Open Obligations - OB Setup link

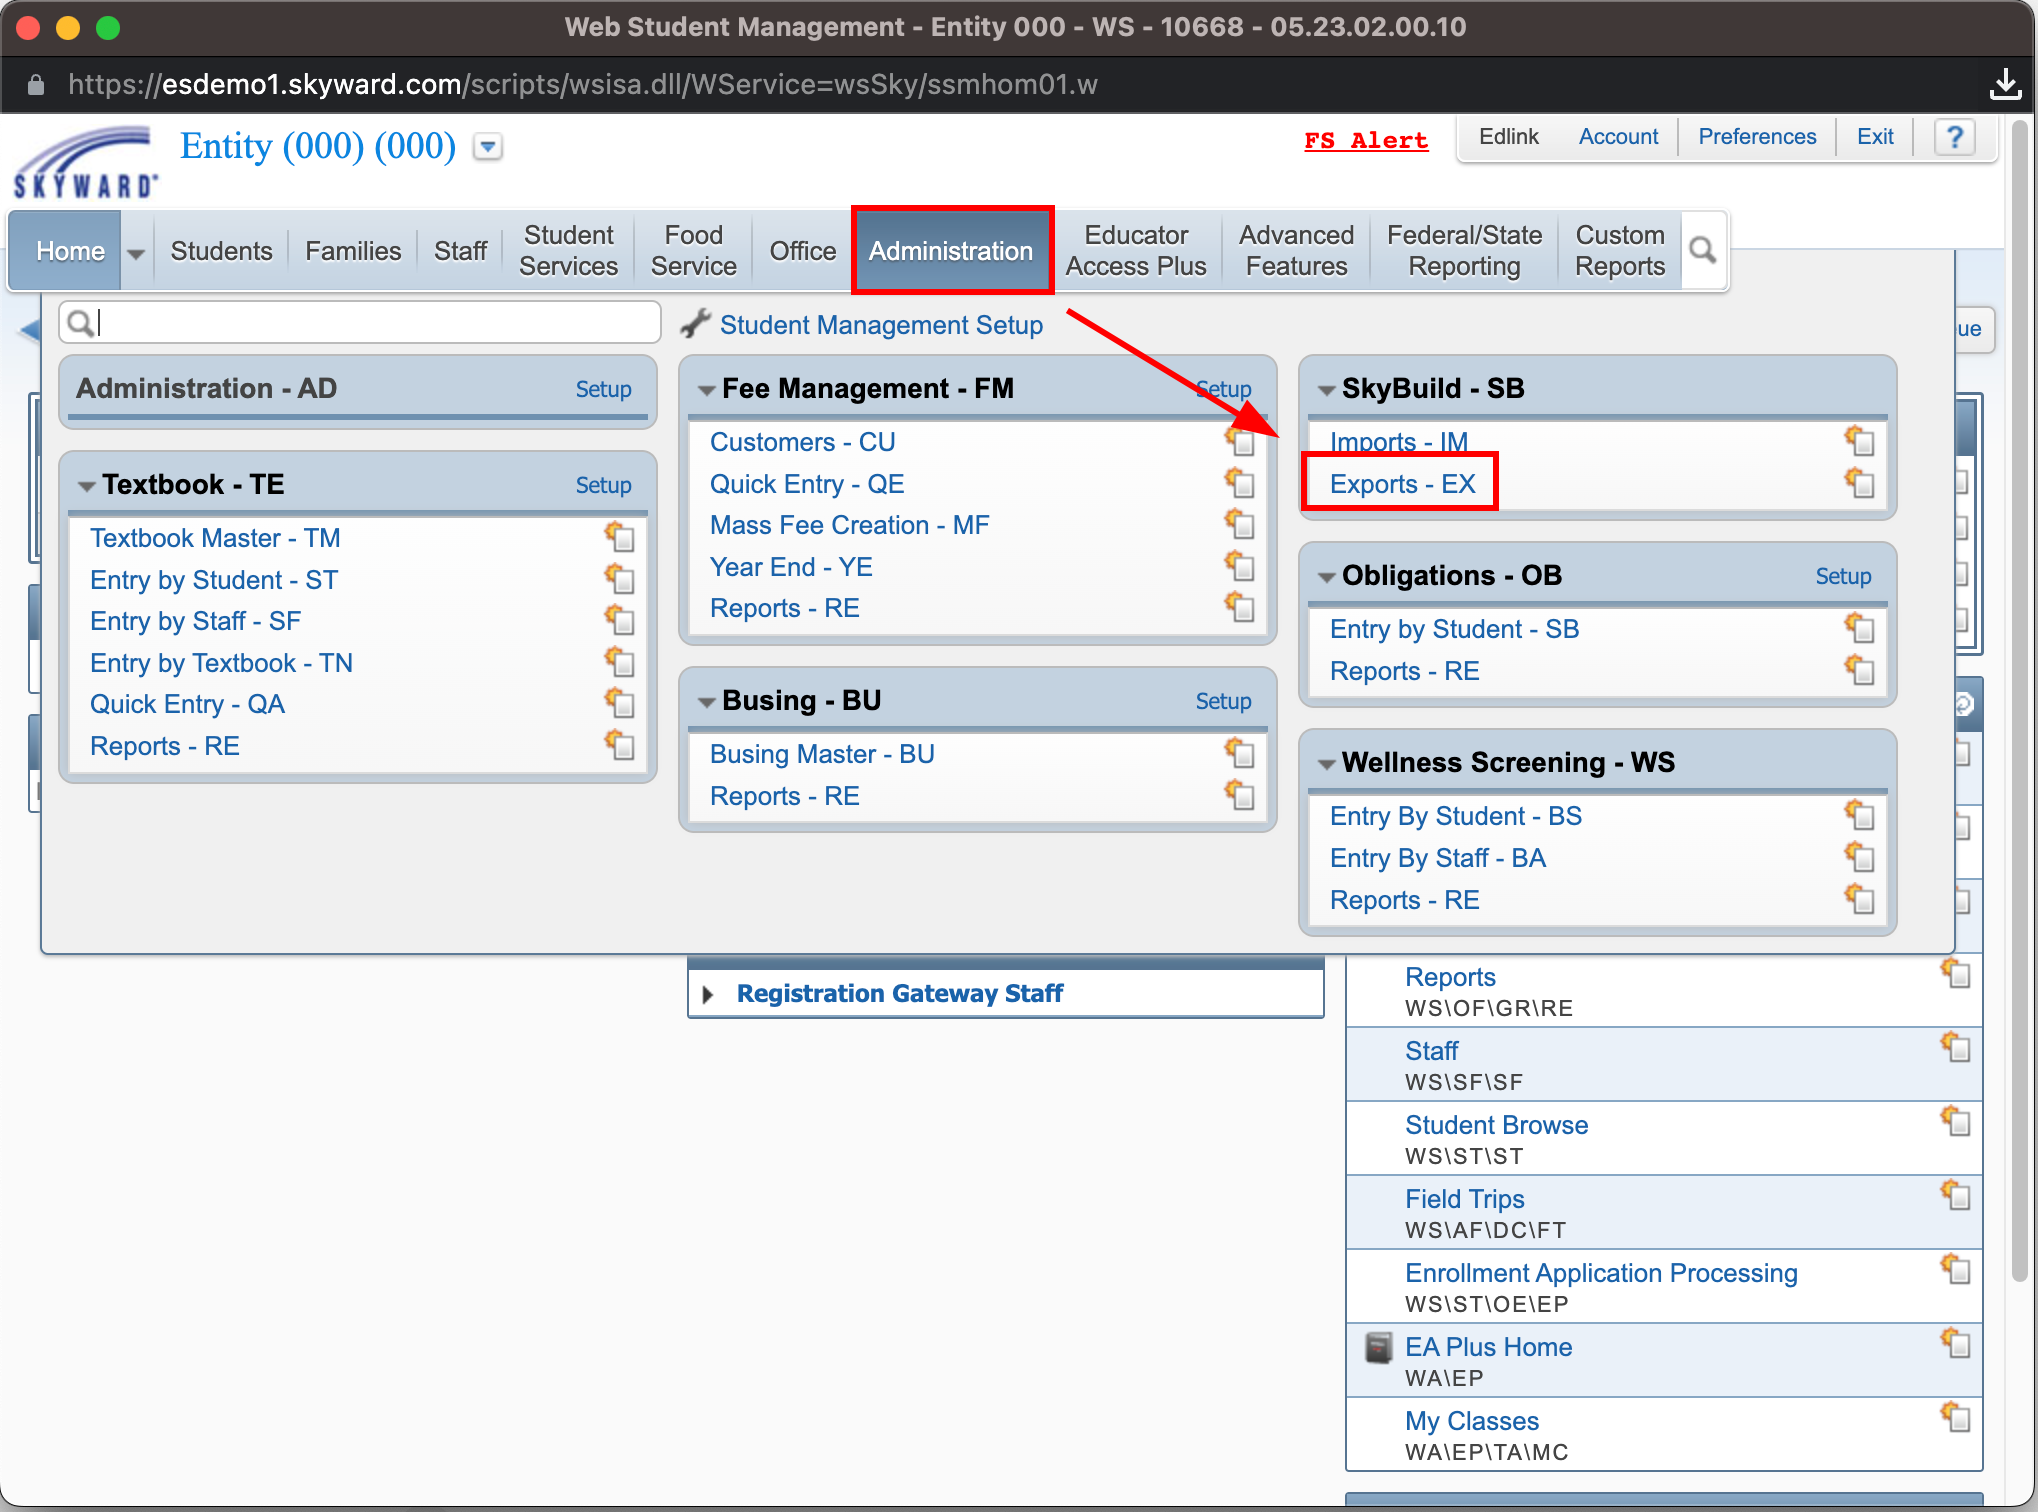(1843, 576)
